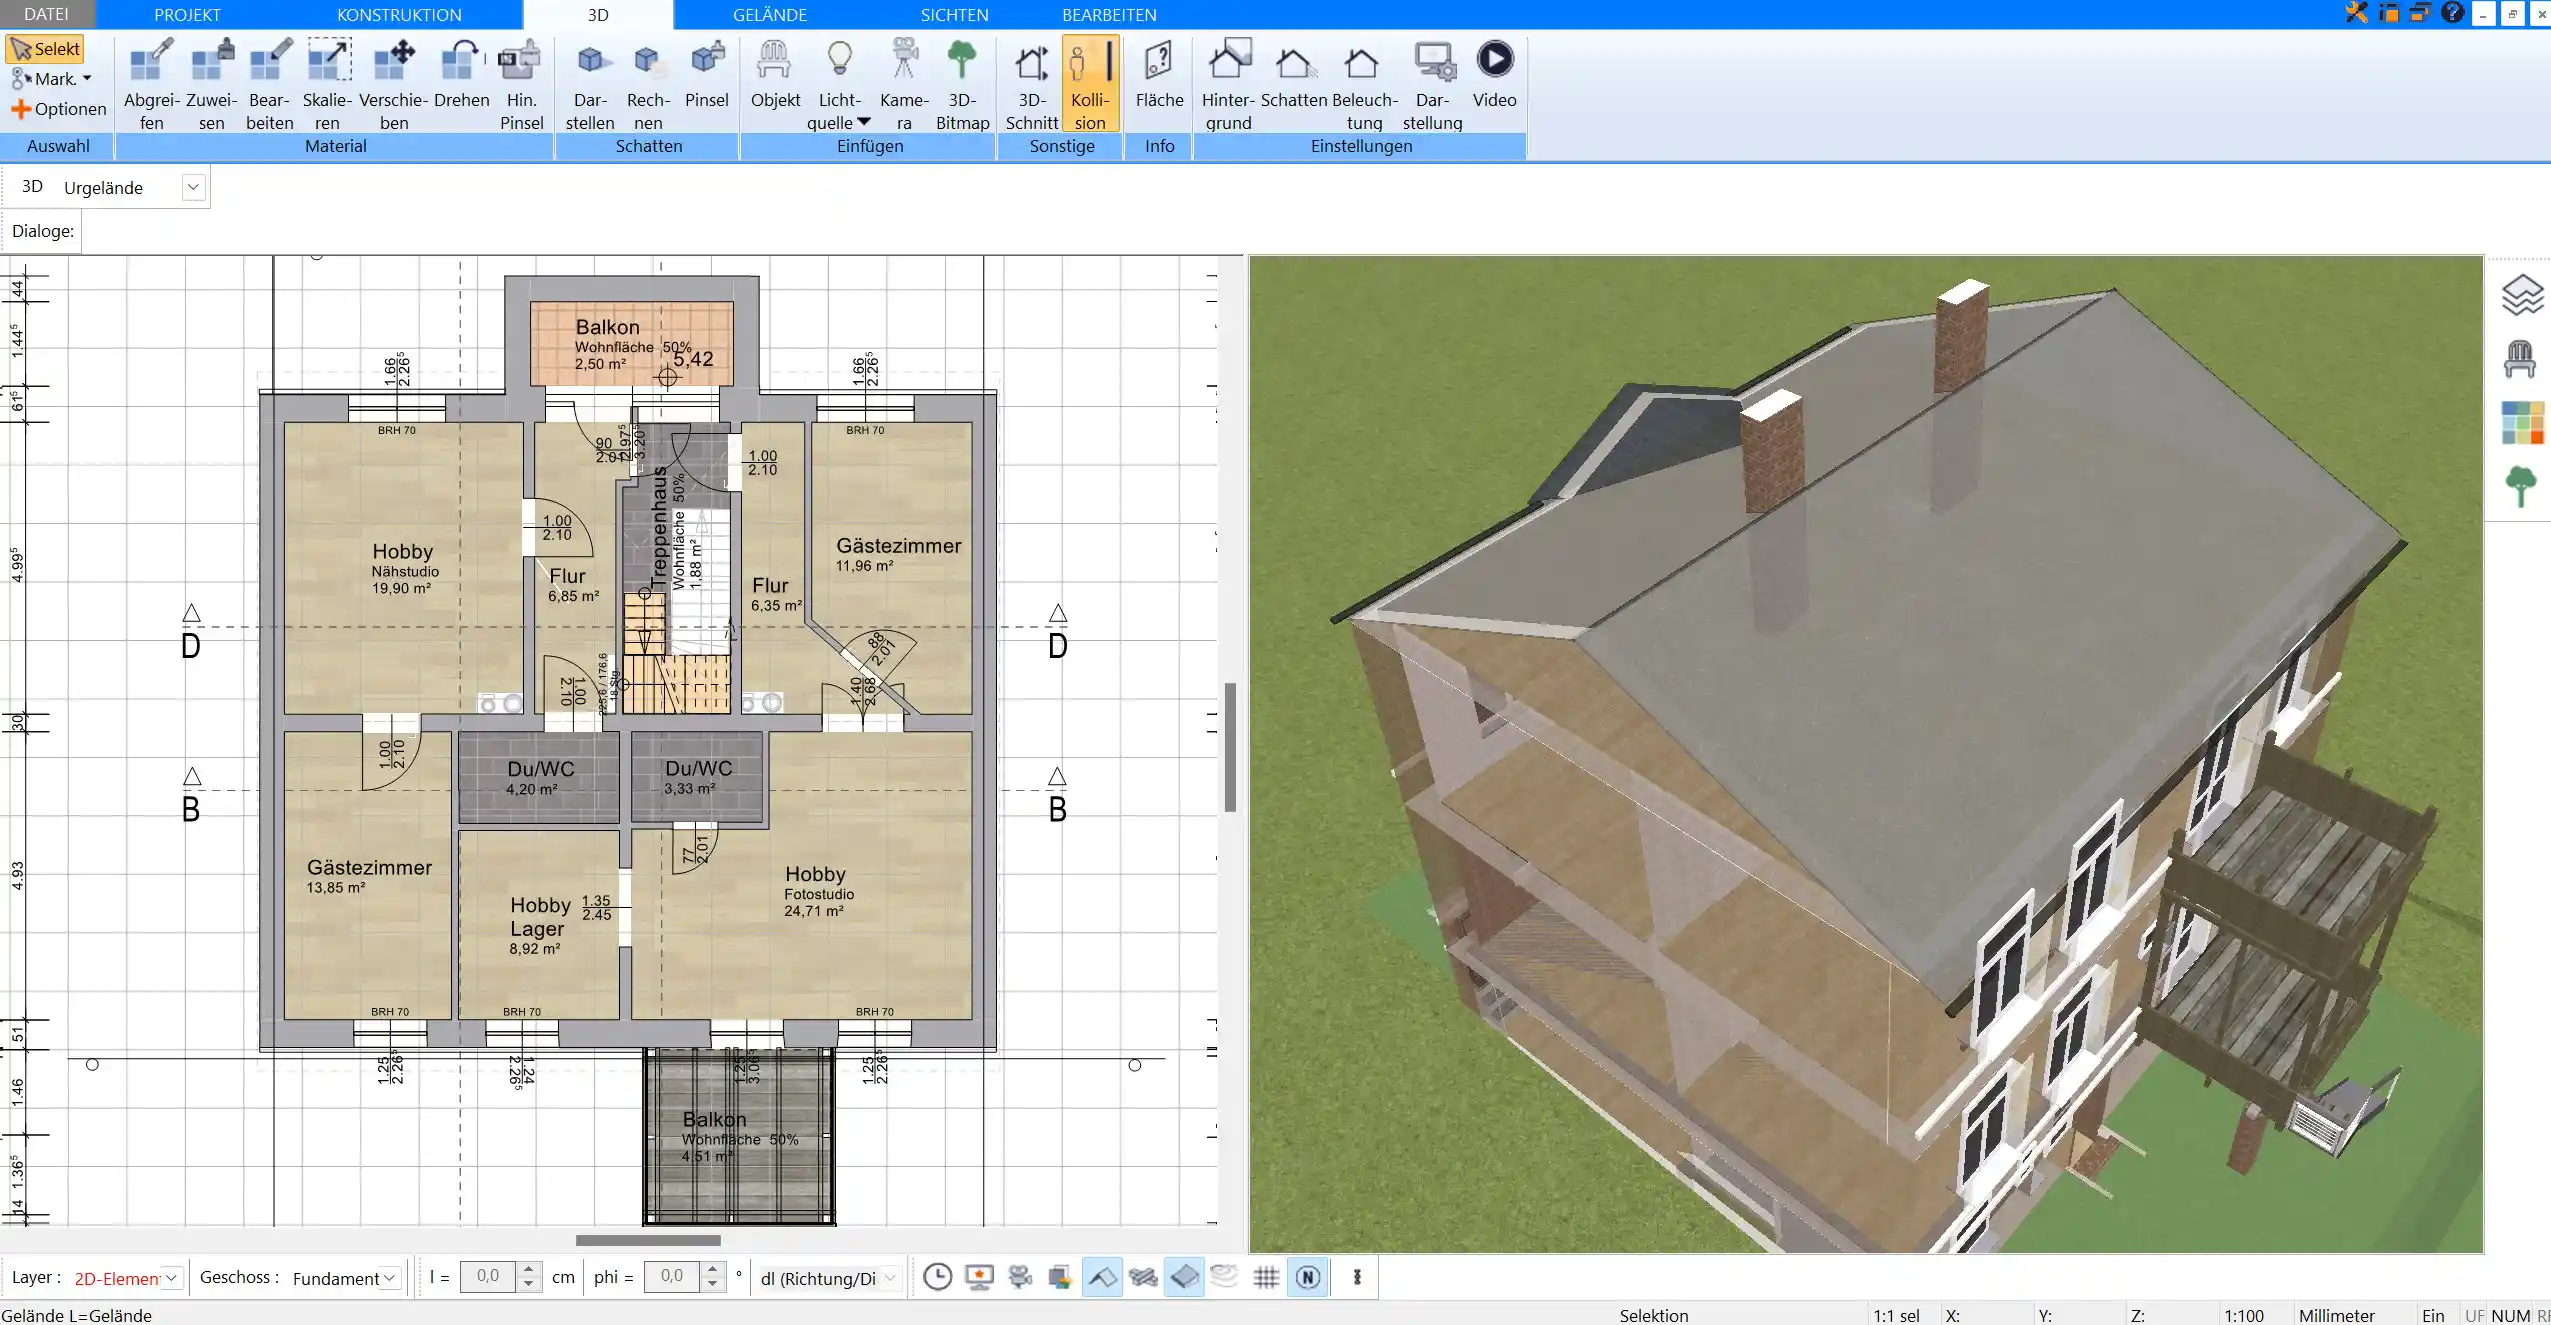This screenshot has height=1325, width=2551.
Task: Insert an Objekt via chair icon
Action: tap(775, 74)
